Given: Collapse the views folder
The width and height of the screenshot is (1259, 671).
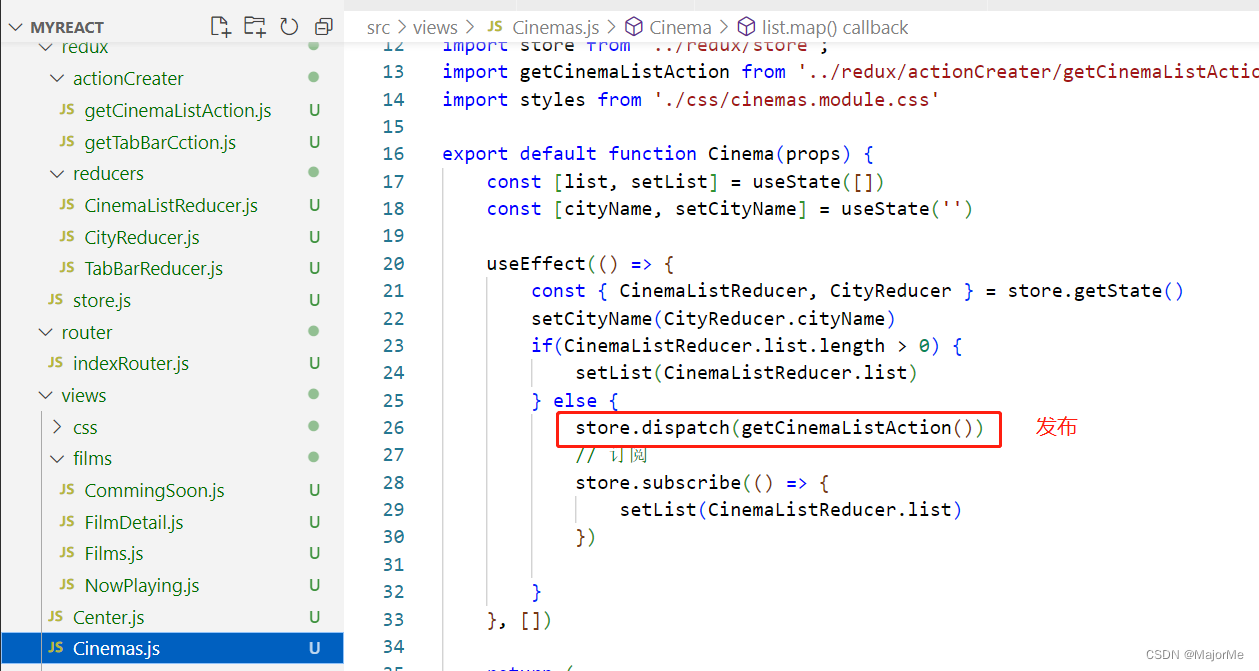Looking at the screenshot, I should (44, 396).
